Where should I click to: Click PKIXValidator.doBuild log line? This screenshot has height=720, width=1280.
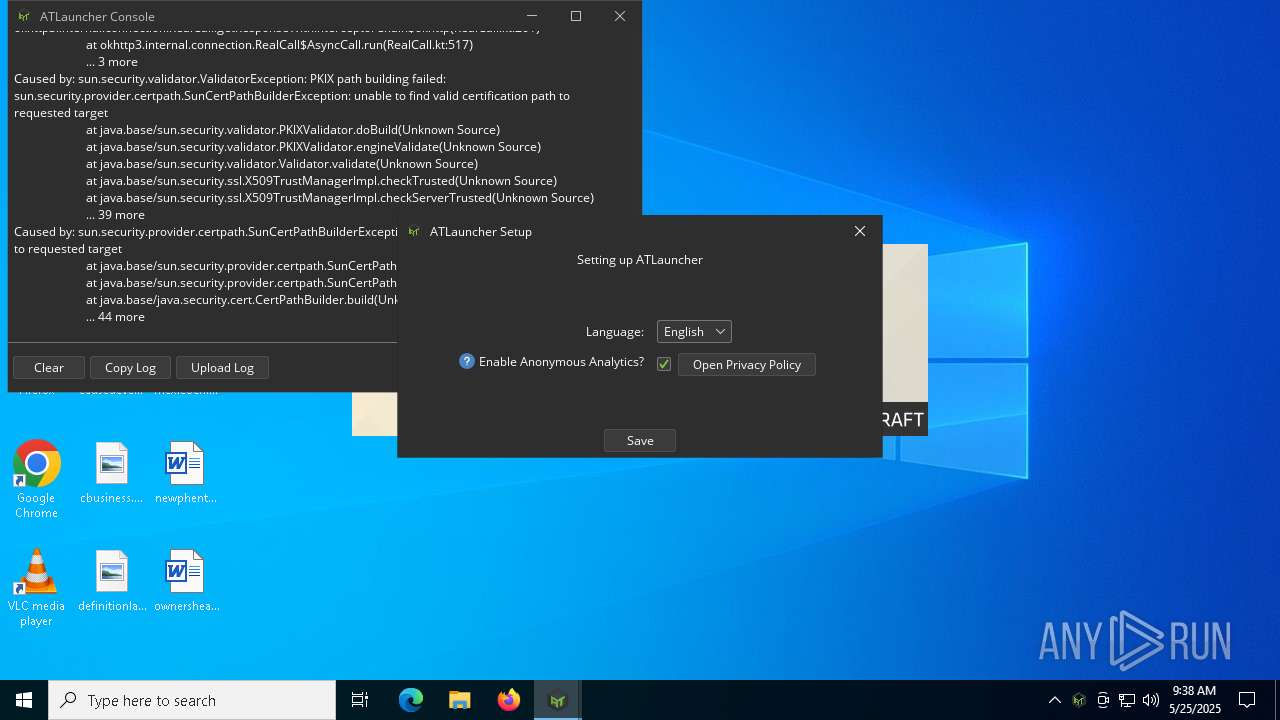click(x=293, y=130)
